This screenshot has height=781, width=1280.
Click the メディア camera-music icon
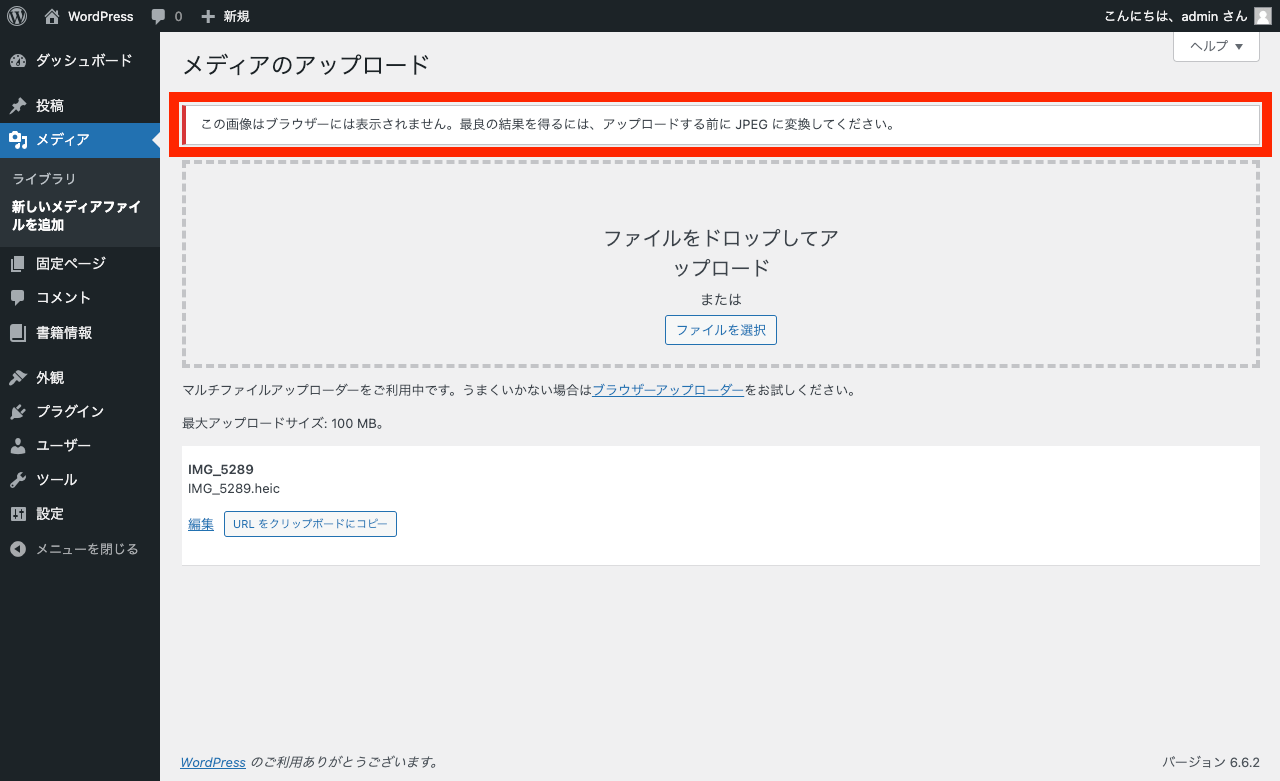point(18,140)
